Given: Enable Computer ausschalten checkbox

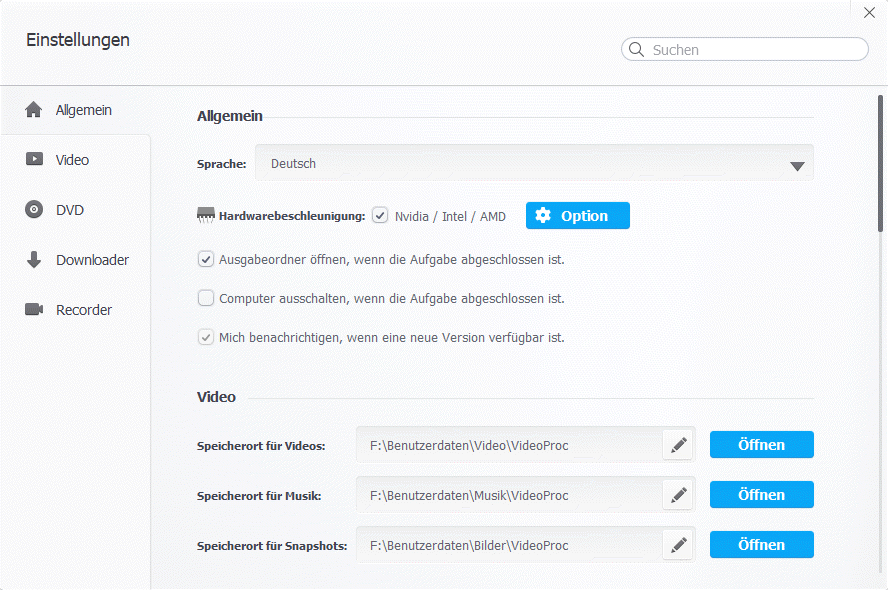Looking at the screenshot, I should tap(206, 298).
